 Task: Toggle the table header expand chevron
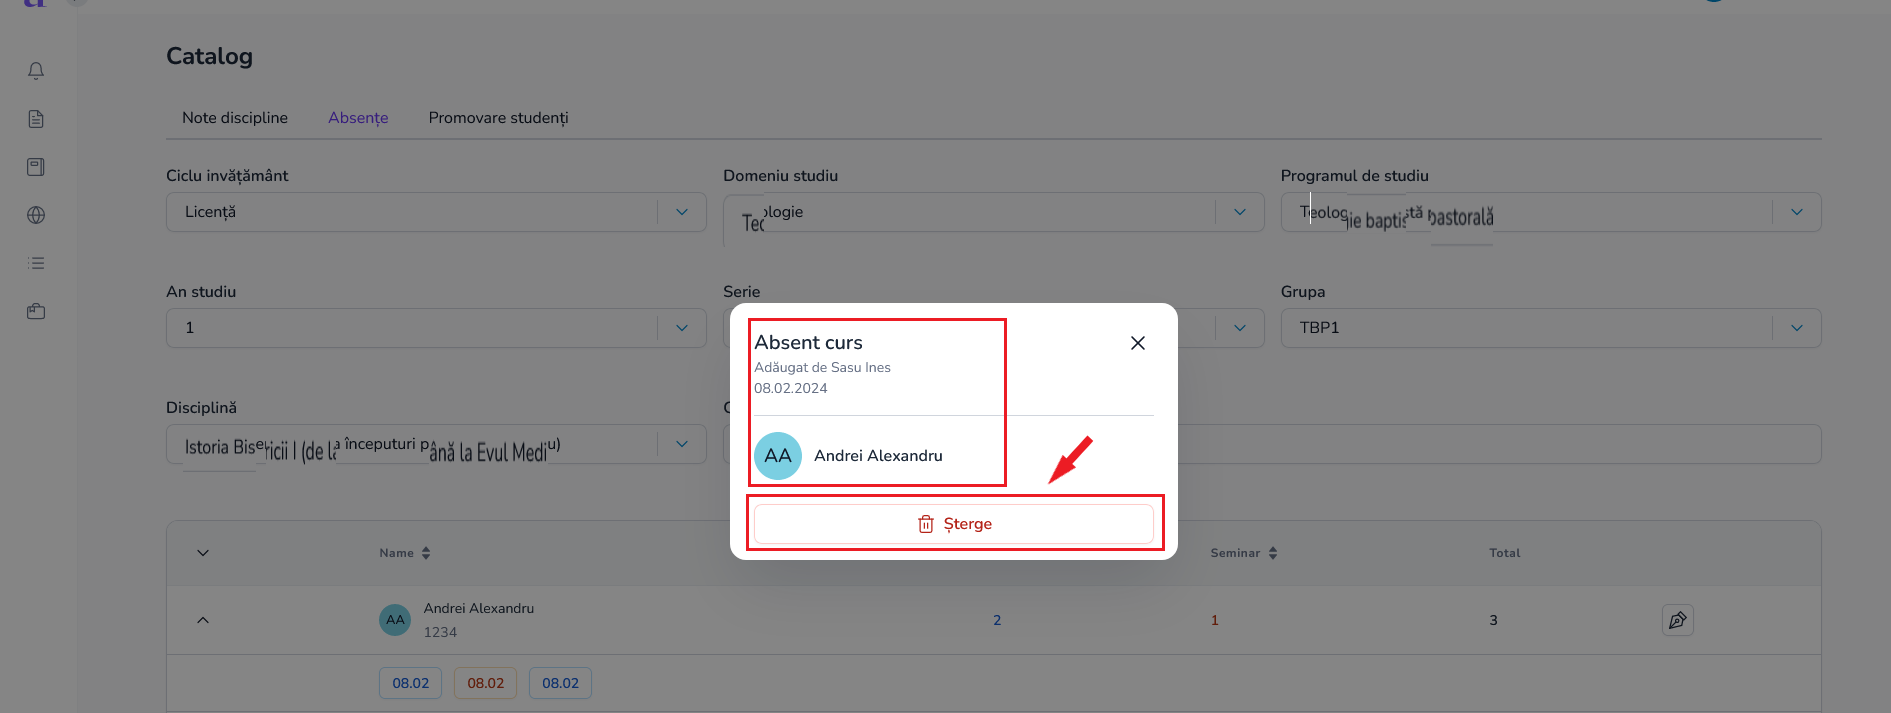203,553
